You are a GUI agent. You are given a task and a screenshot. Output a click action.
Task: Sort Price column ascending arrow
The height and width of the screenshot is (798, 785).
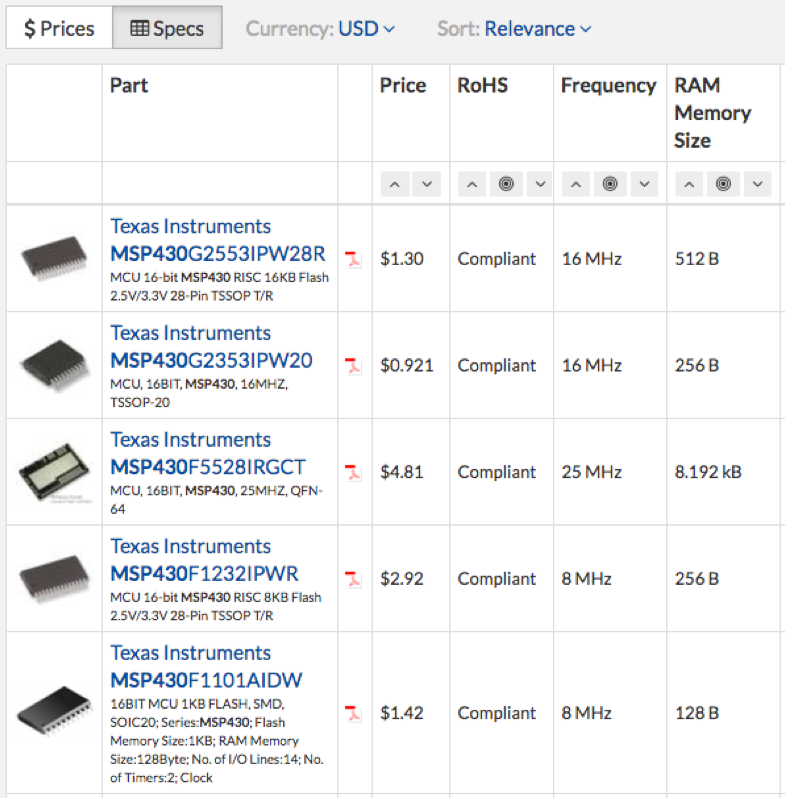395,184
